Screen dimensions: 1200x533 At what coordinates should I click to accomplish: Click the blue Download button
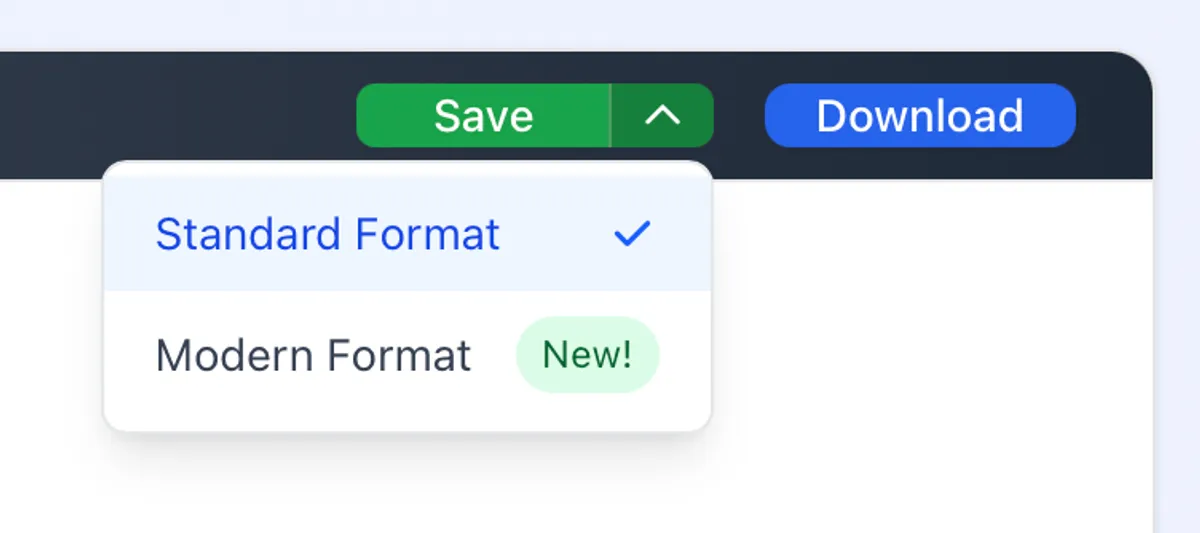919,116
